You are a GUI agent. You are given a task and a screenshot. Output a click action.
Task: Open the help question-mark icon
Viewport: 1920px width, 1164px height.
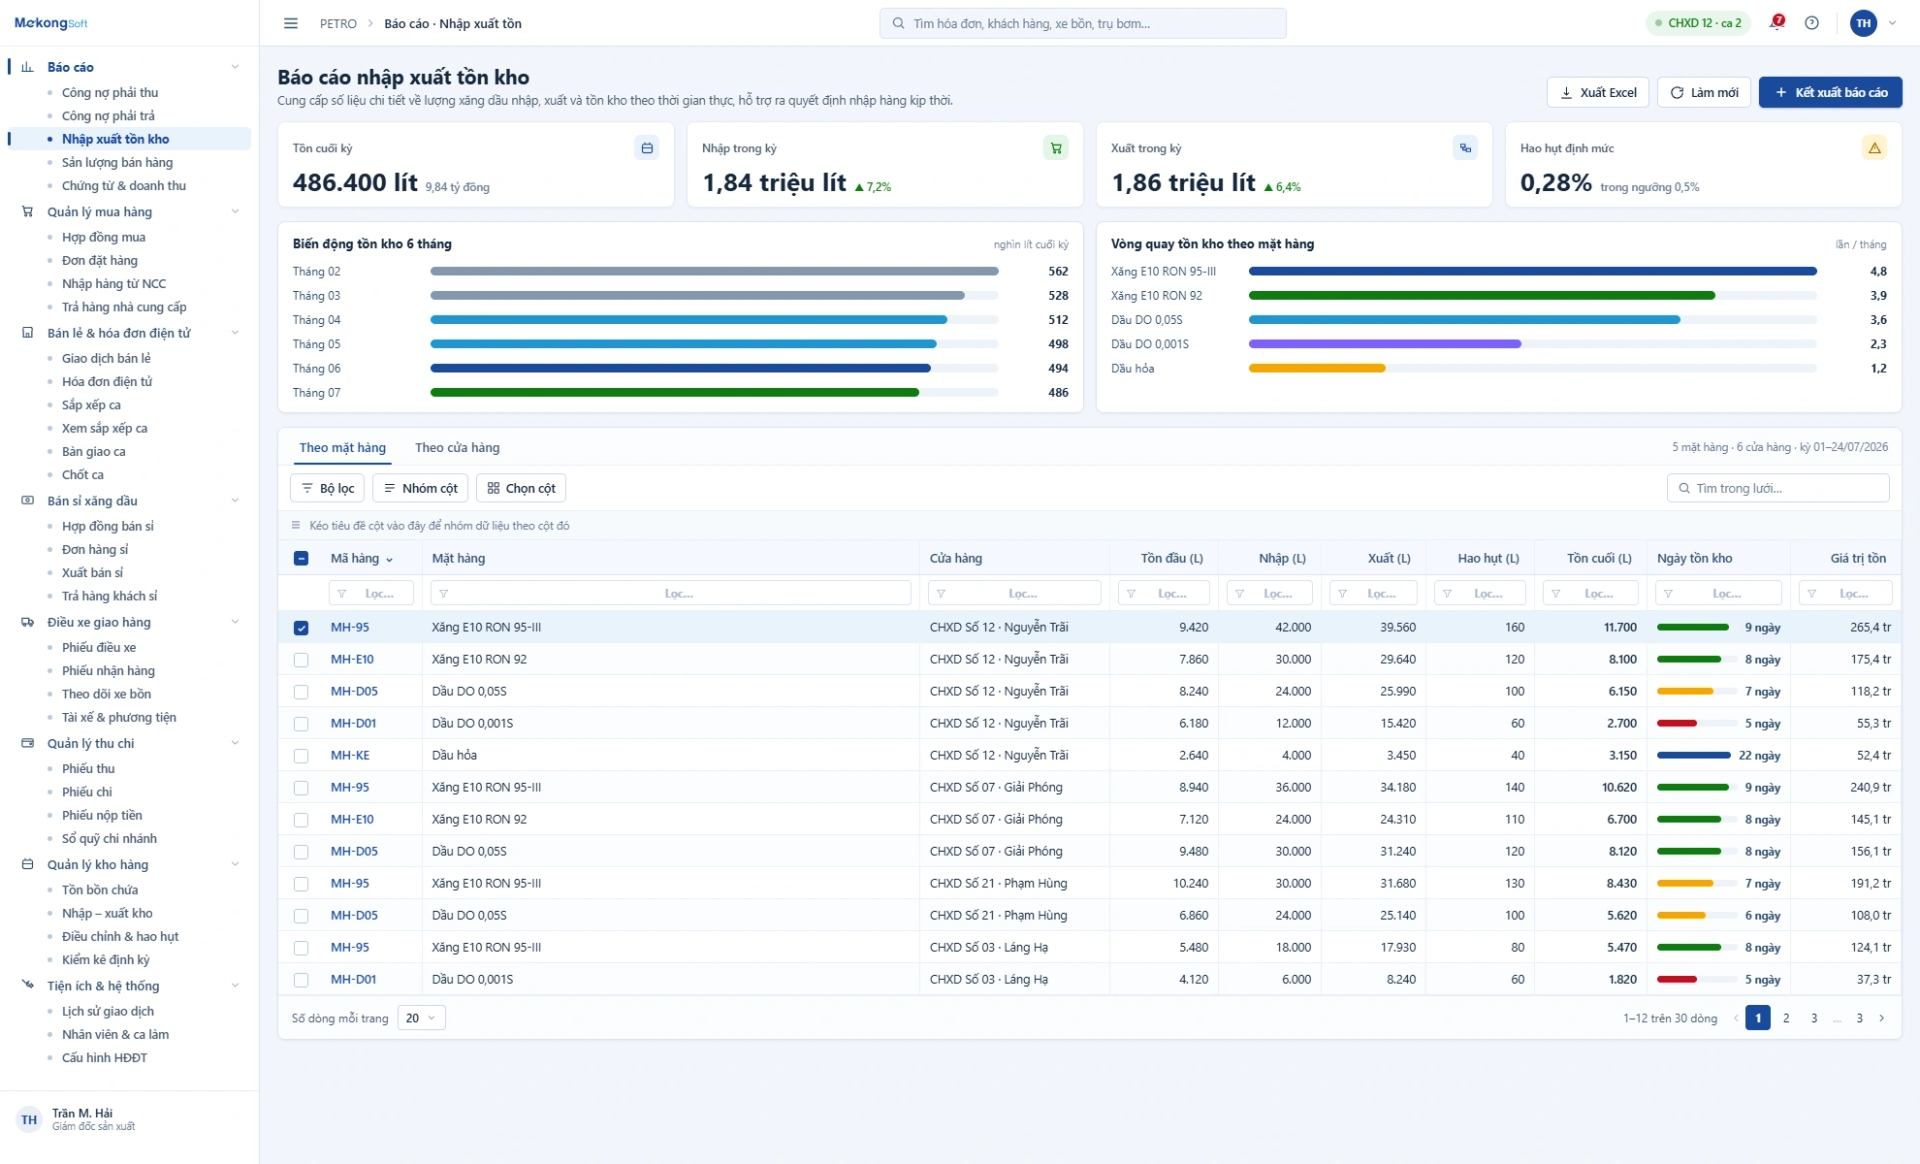pyautogui.click(x=1812, y=23)
